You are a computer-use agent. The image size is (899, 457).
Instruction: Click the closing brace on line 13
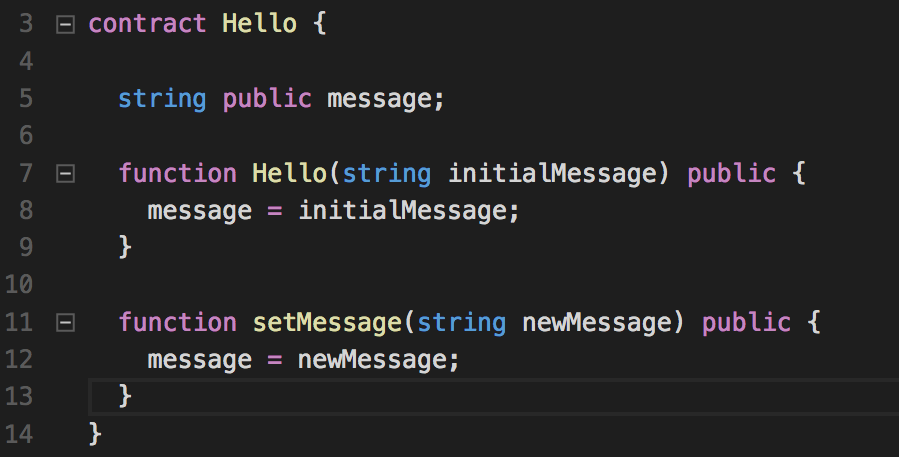(125, 396)
